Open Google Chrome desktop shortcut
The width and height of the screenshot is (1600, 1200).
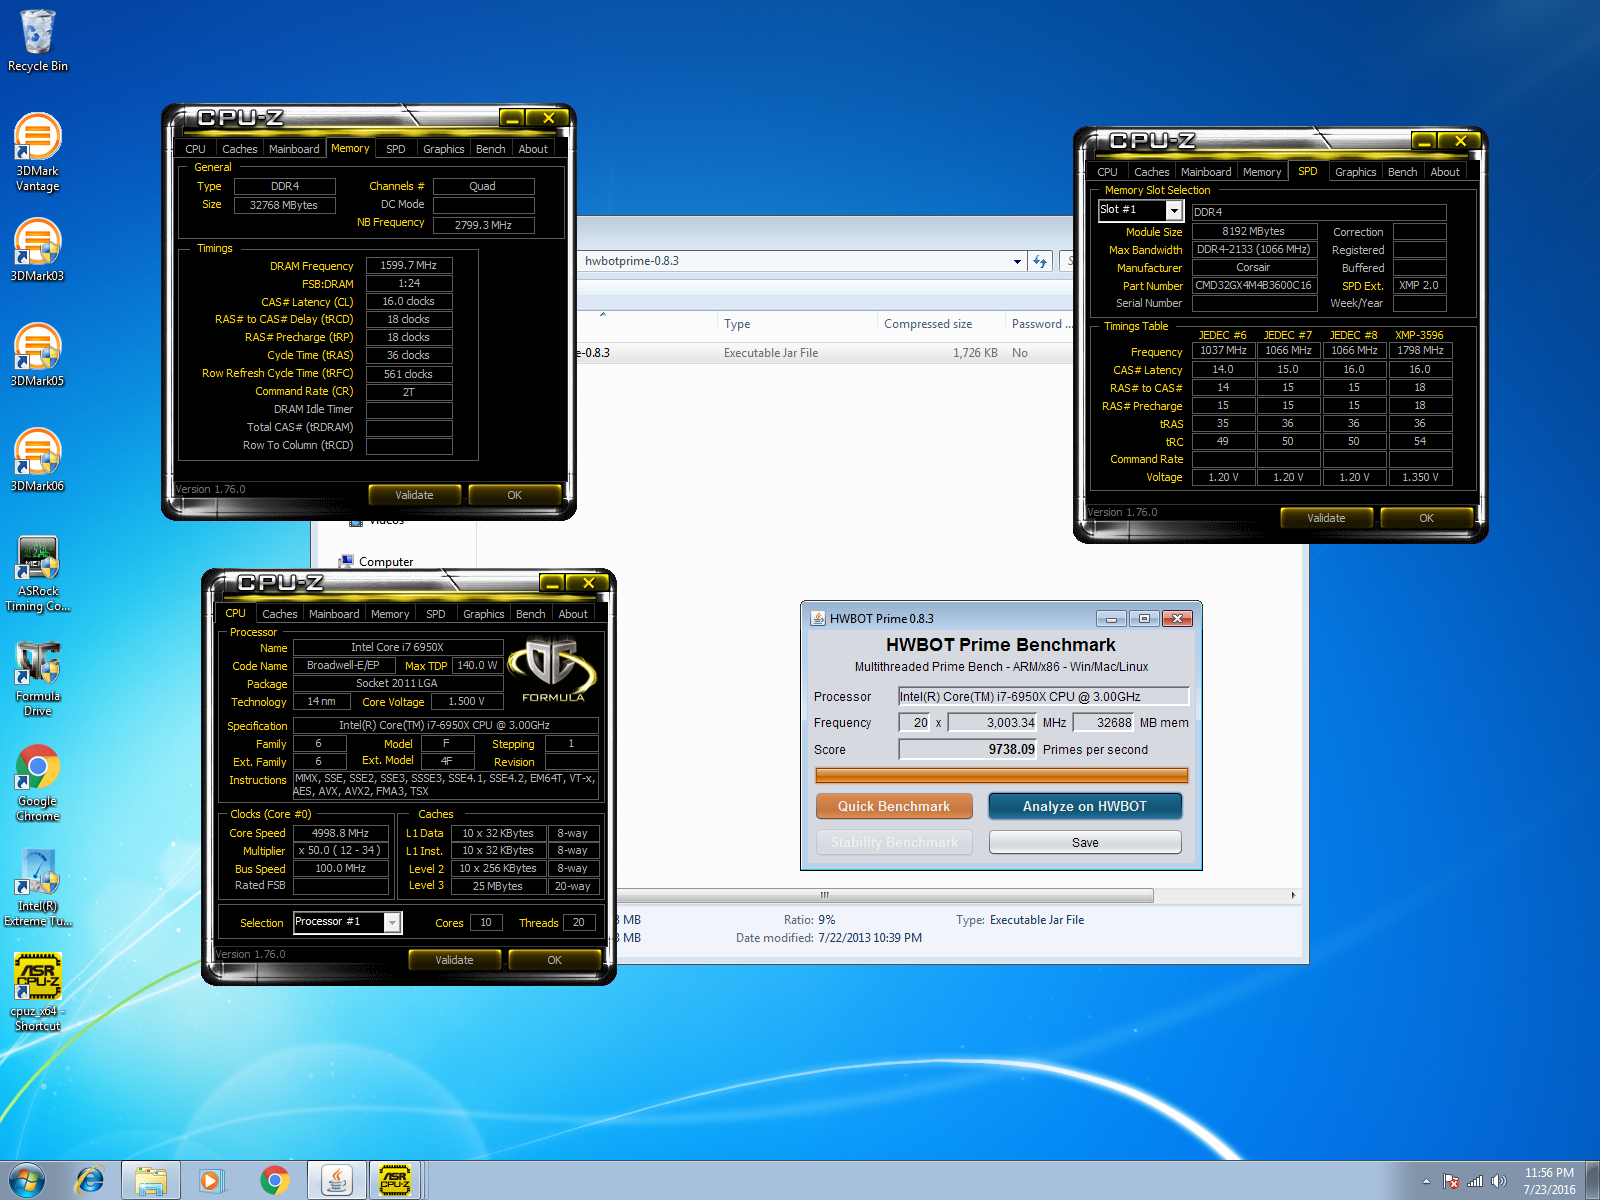coord(38,784)
